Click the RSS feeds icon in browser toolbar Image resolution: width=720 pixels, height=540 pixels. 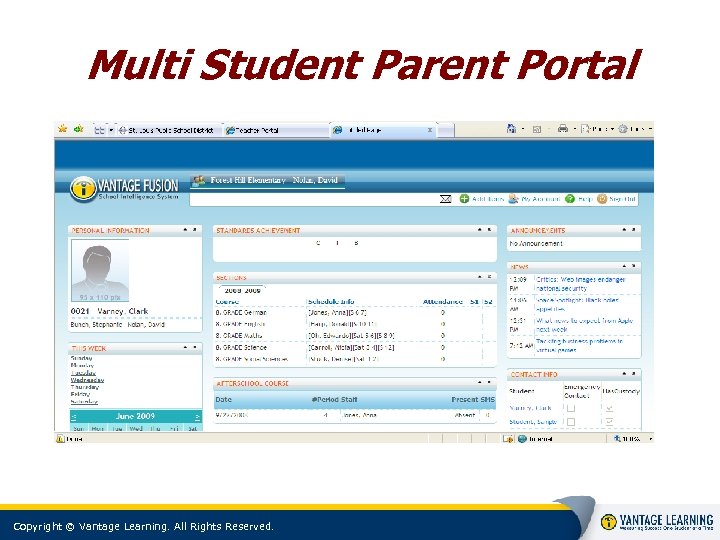coord(536,130)
